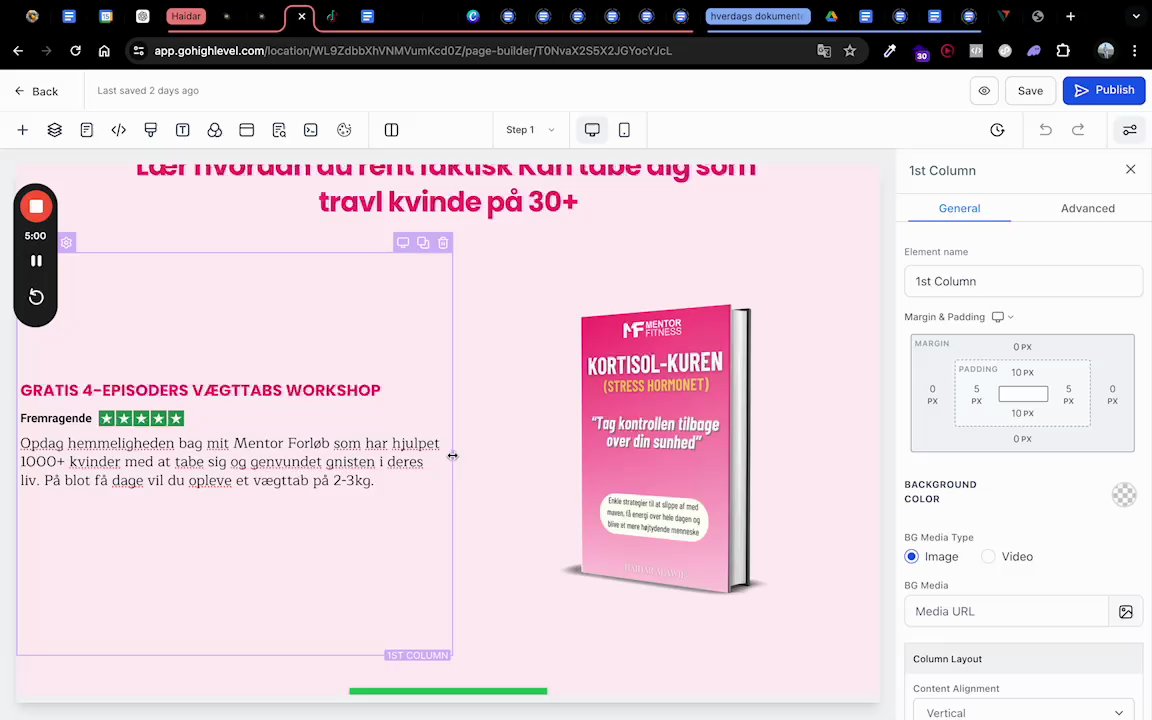Open the overlapping circles color icon
1152x720 pixels.
pos(215,130)
